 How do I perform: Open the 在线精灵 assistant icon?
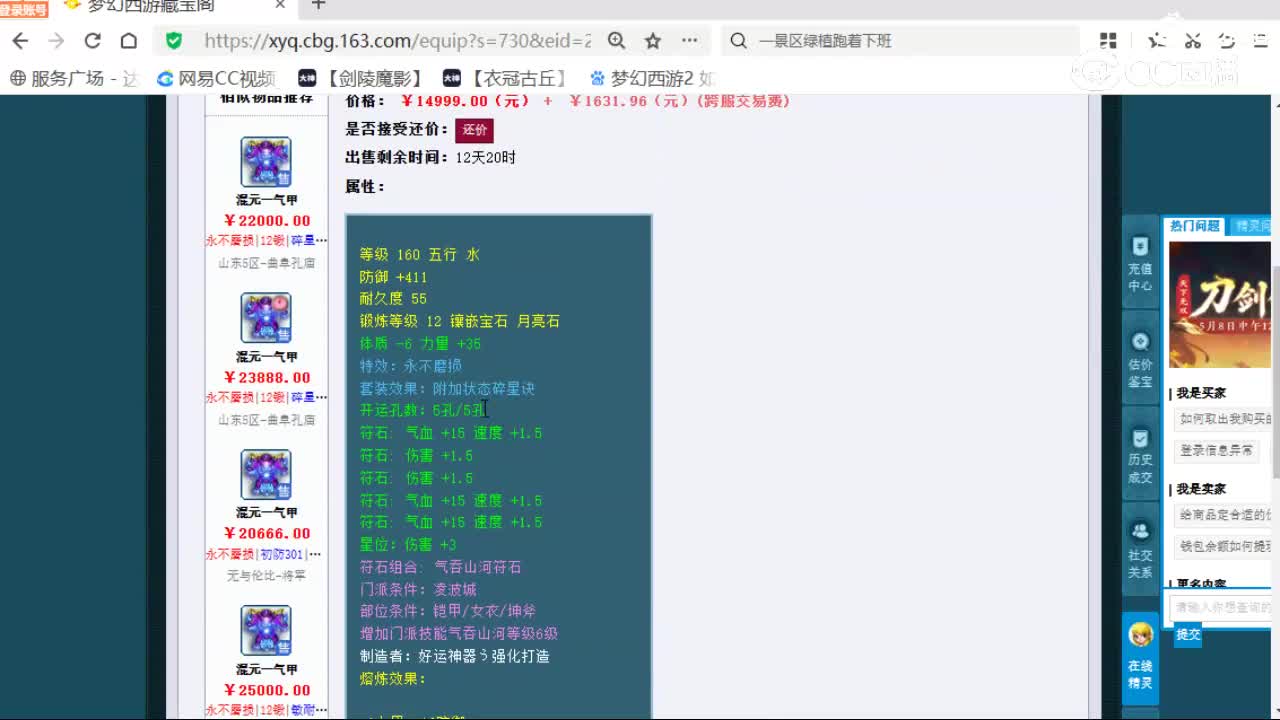point(1140,656)
